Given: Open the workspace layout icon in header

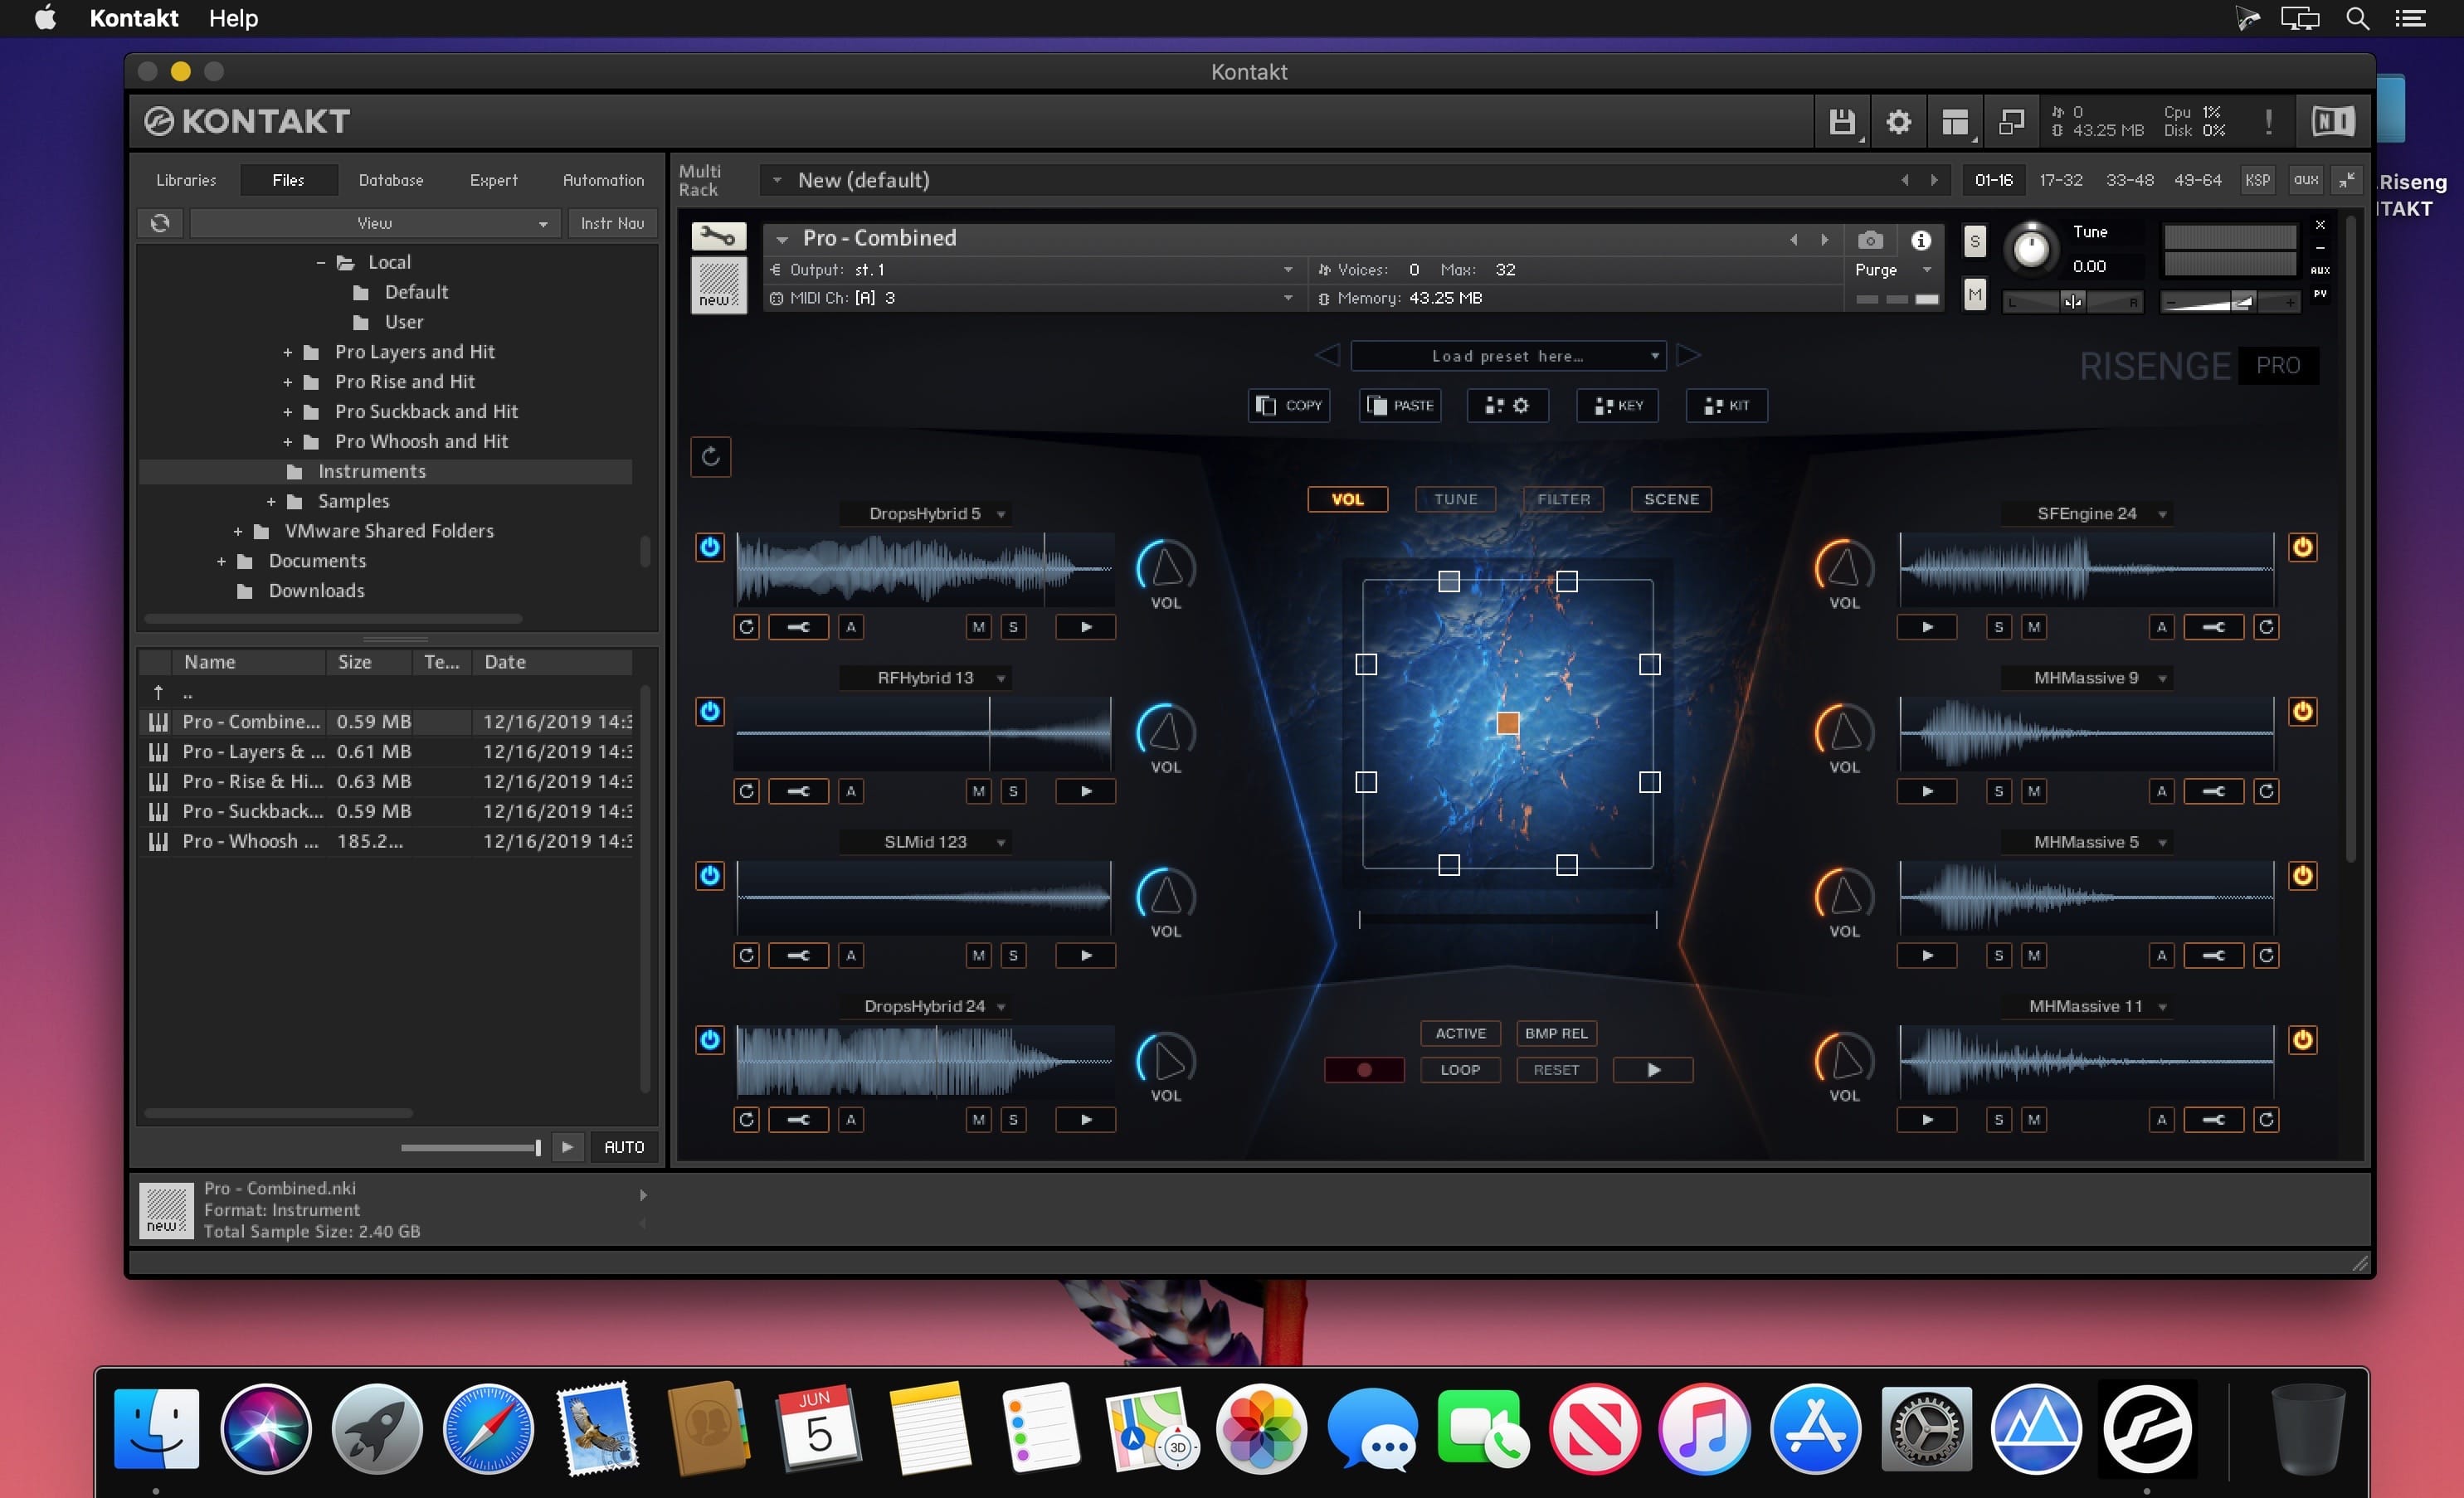Looking at the screenshot, I should click(x=1955, y=121).
